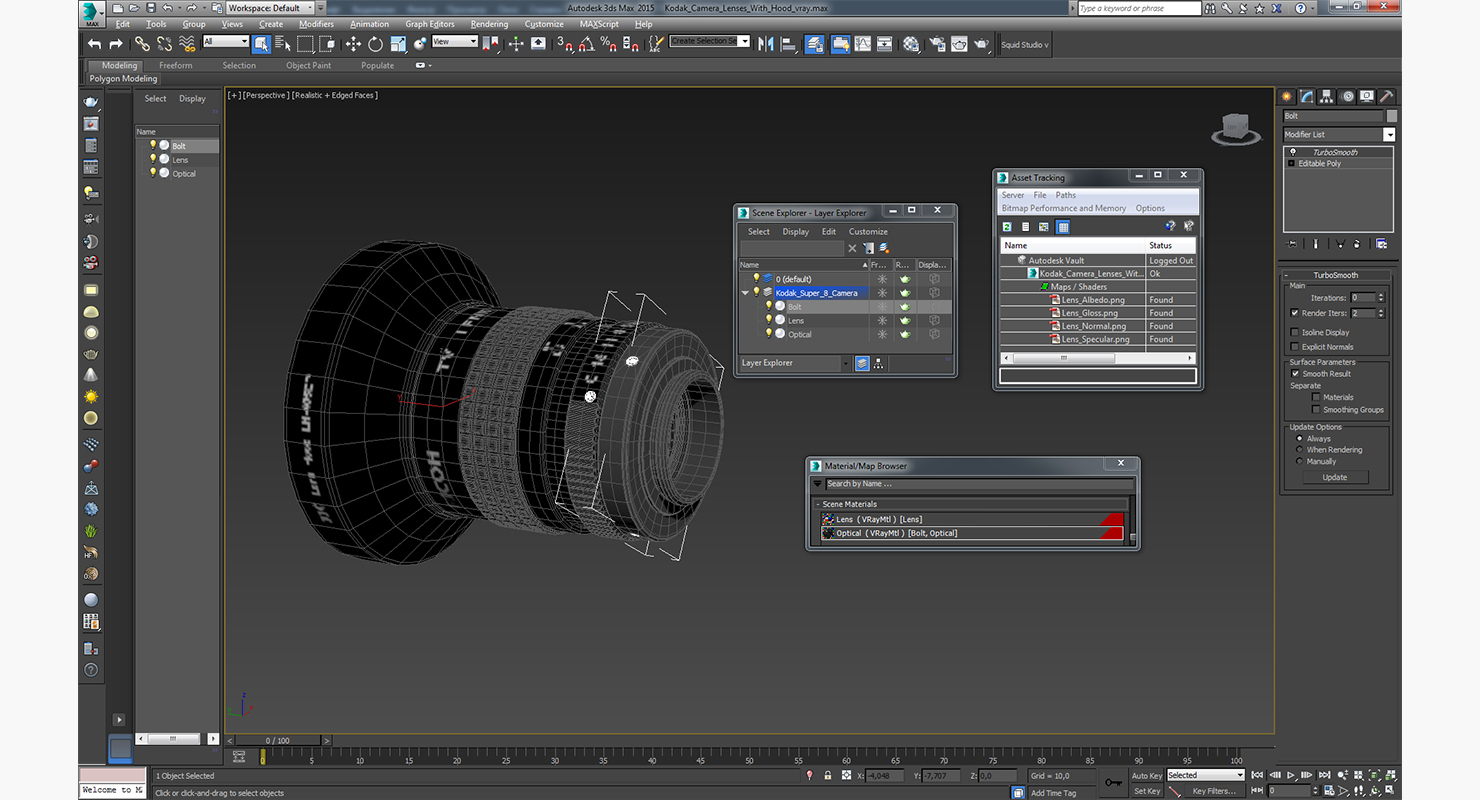1480x800 pixels.
Task: Click the Polygon Modeling panel button
Action: coord(123,78)
